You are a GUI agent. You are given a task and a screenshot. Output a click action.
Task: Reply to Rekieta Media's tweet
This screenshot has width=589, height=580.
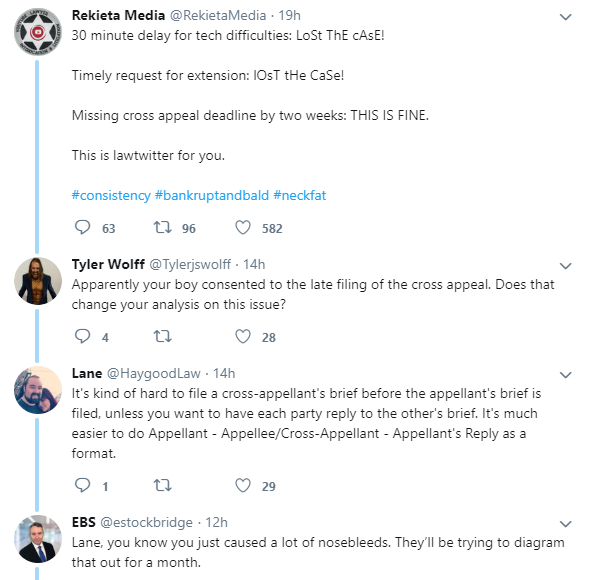click(x=82, y=227)
